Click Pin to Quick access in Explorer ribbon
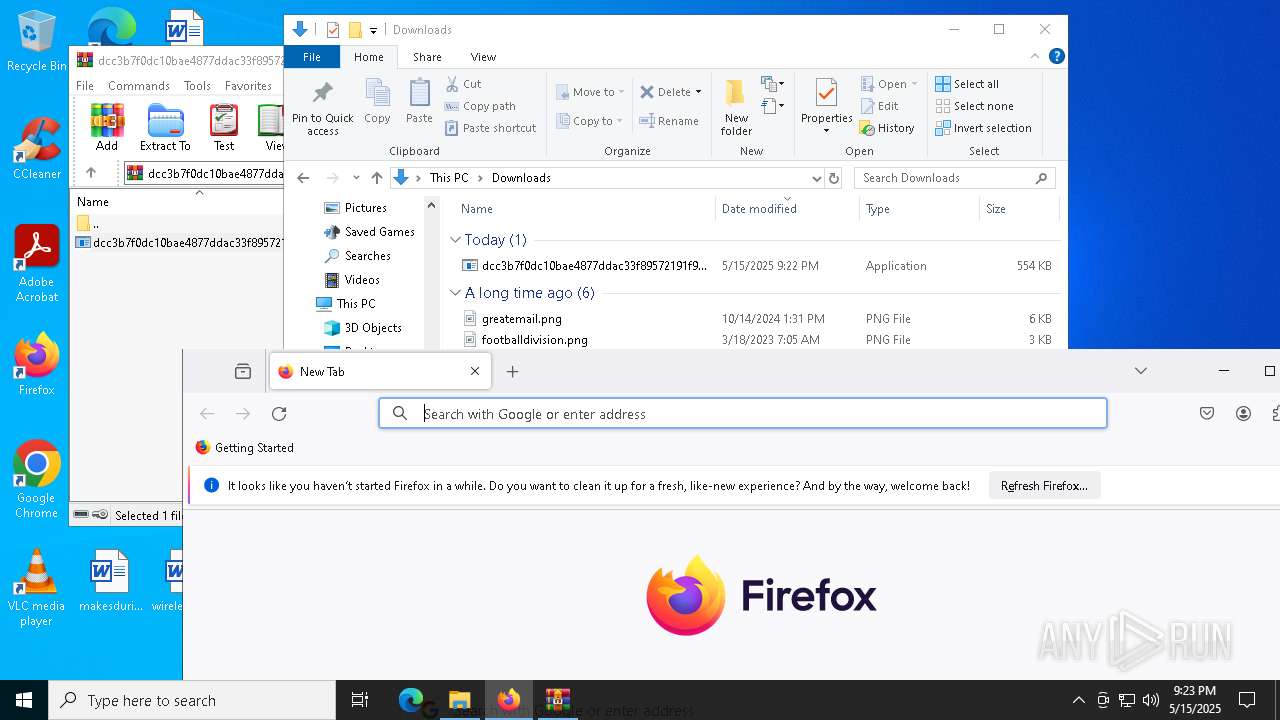The width and height of the screenshot is (1280, 720). click(x=322, y=108)
